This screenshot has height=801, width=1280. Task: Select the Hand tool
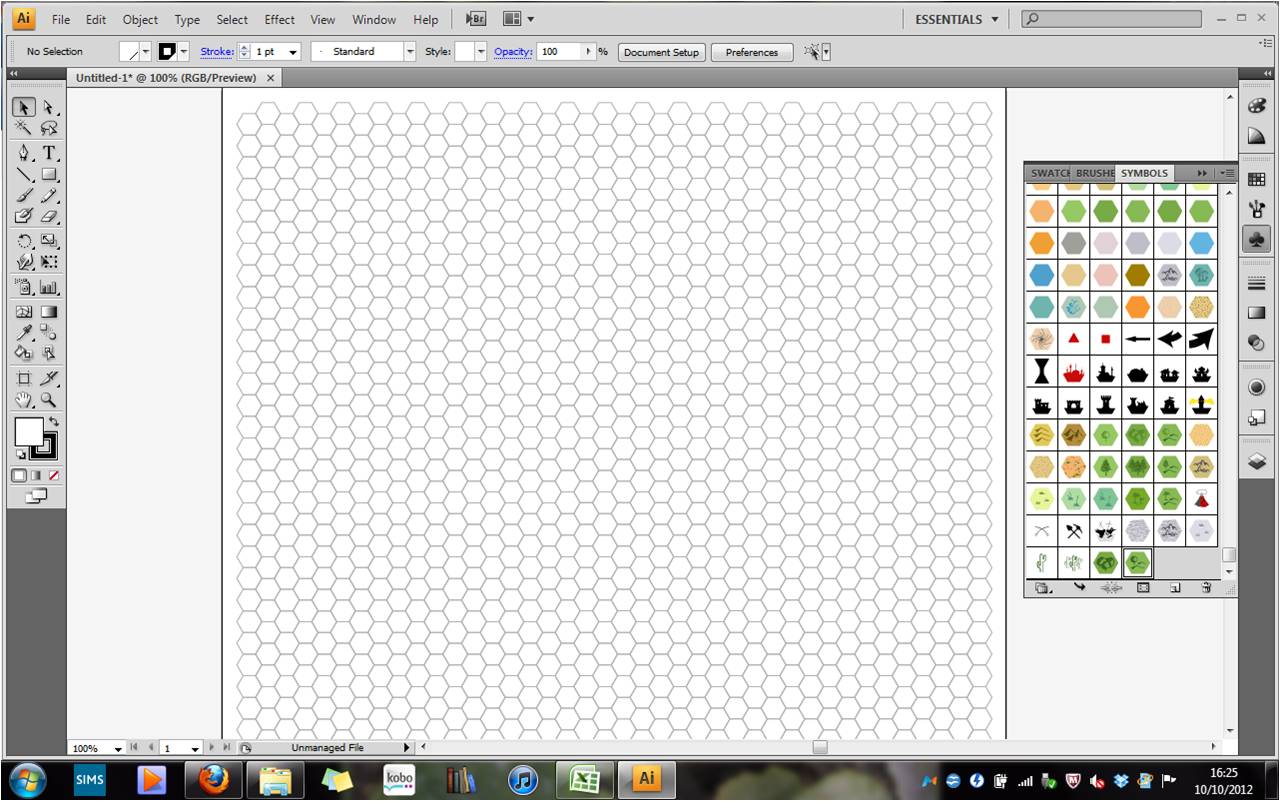point(23,400)
